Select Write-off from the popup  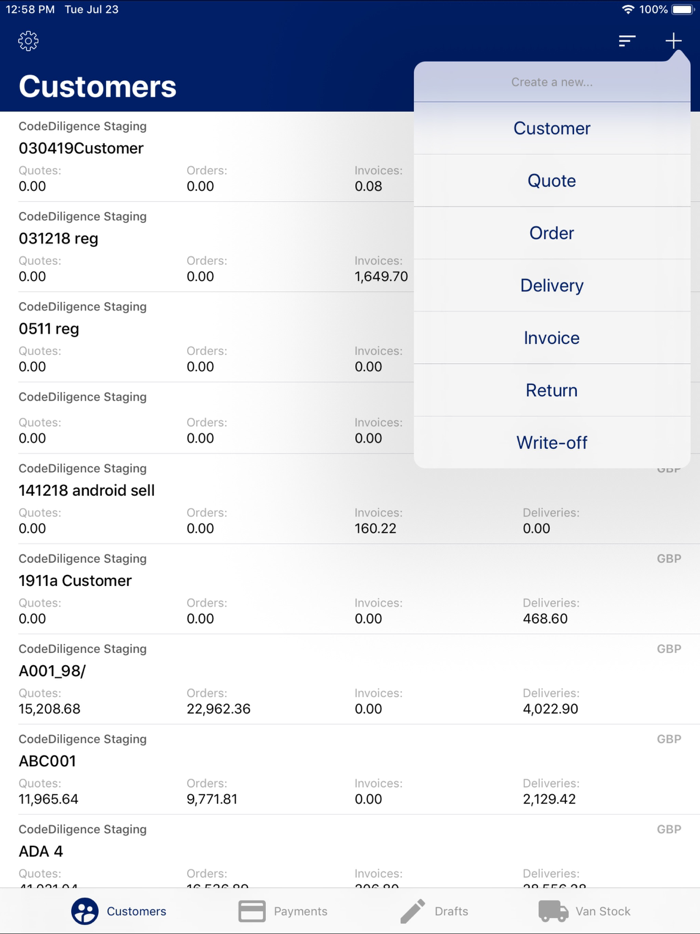pyautogui.click(x=552, y=442)
